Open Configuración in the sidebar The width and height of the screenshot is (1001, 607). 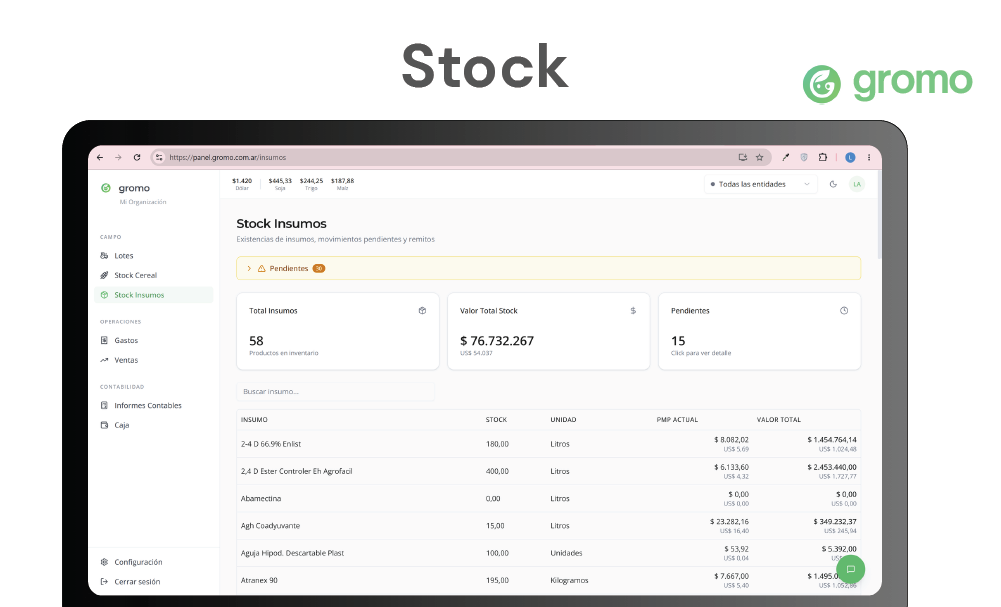tap(154, 562)
